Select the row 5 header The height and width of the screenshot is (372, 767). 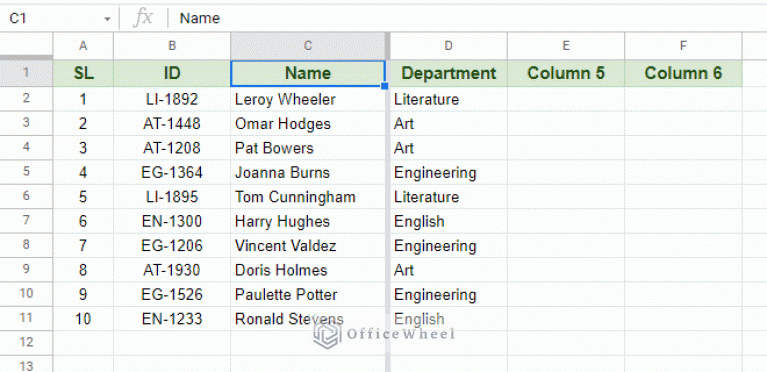(26, 172)
